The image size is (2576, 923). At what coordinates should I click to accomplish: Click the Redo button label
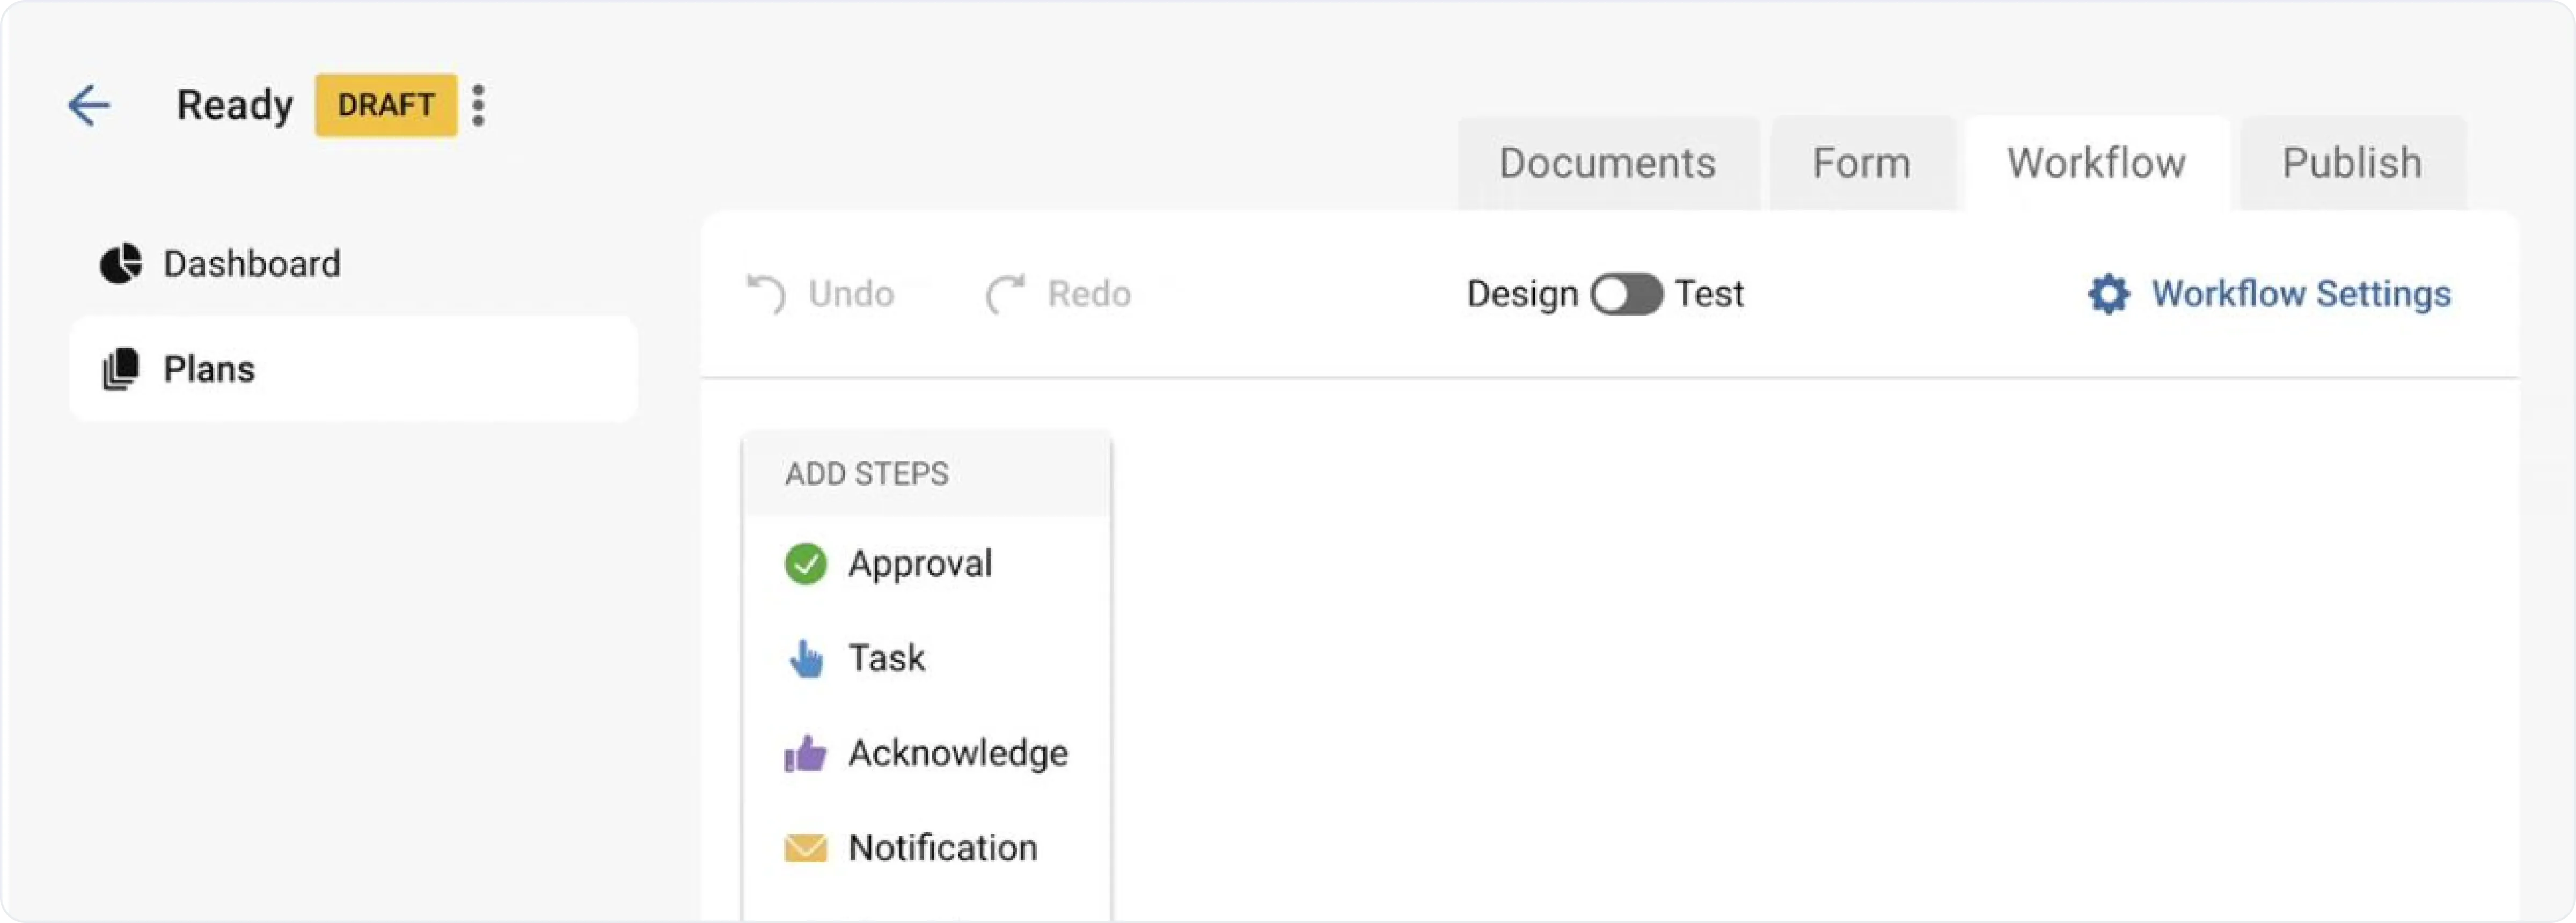tap(1090, 294)
